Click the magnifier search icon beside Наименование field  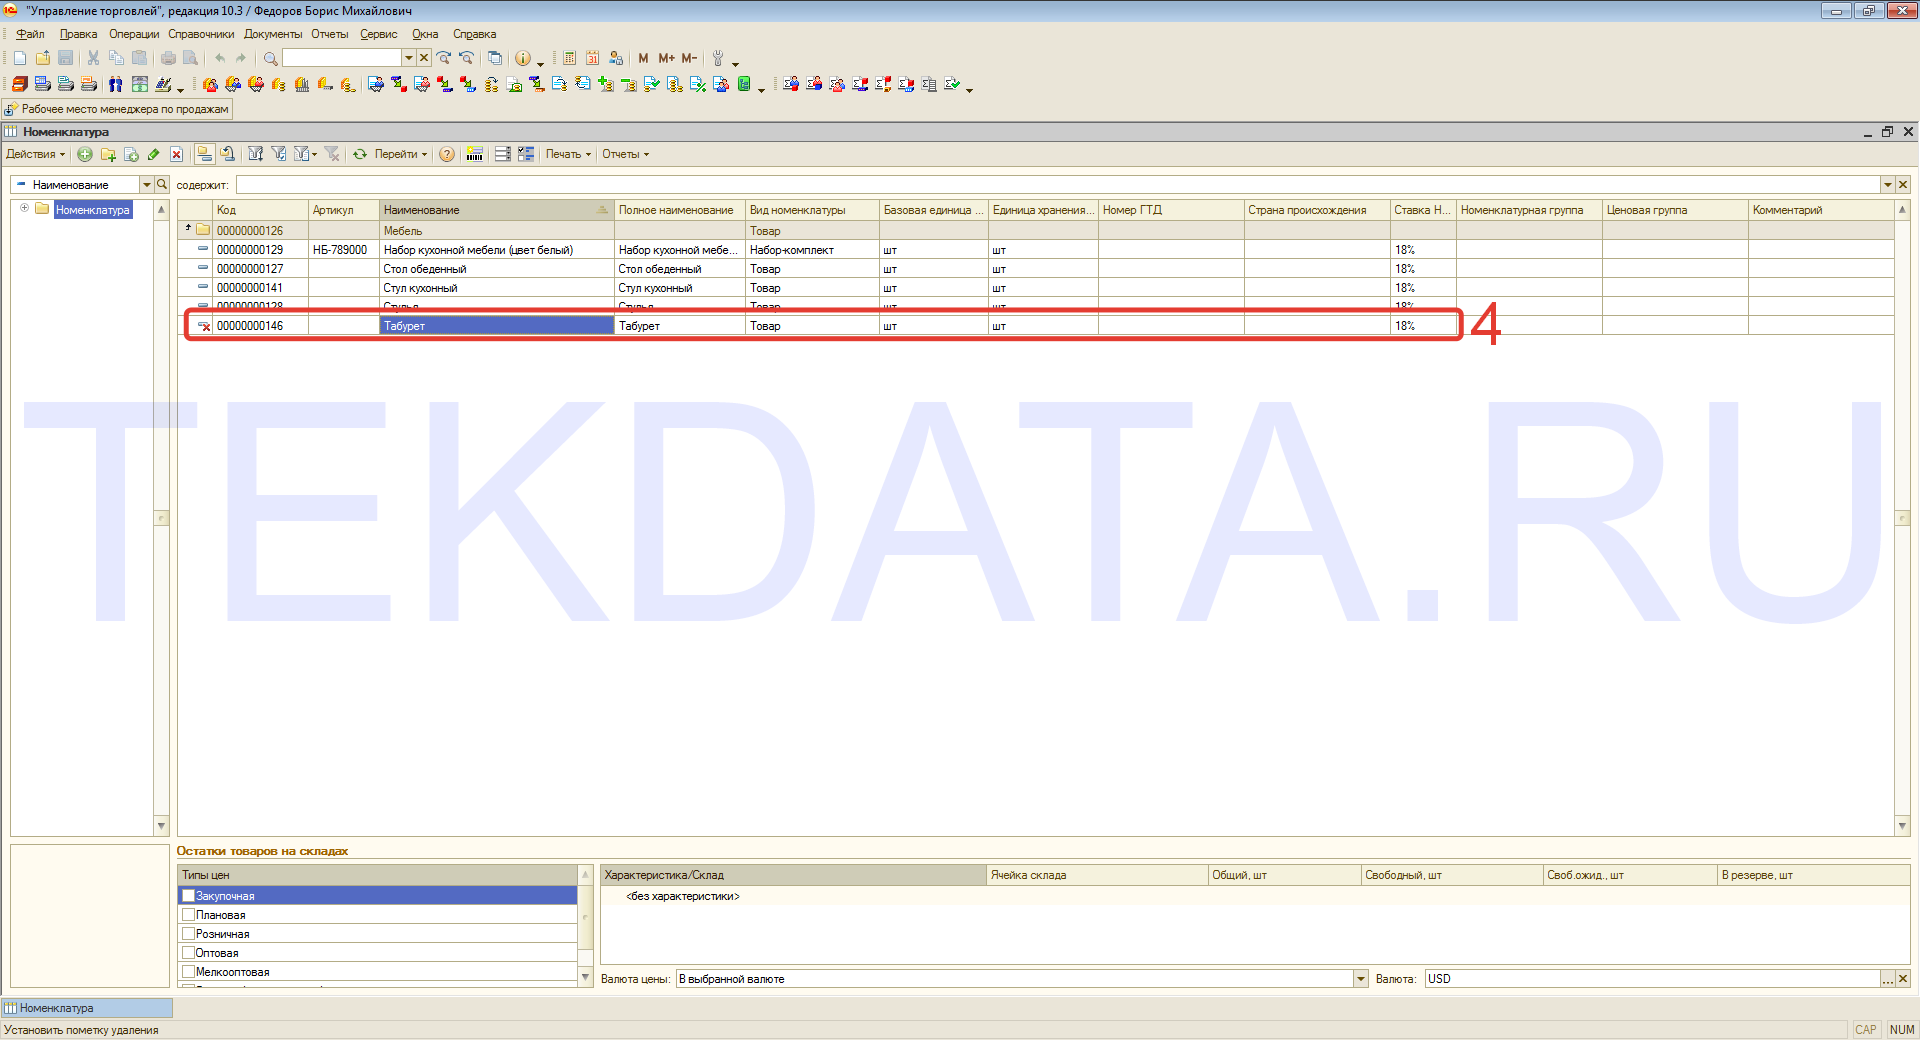[162, 184]
